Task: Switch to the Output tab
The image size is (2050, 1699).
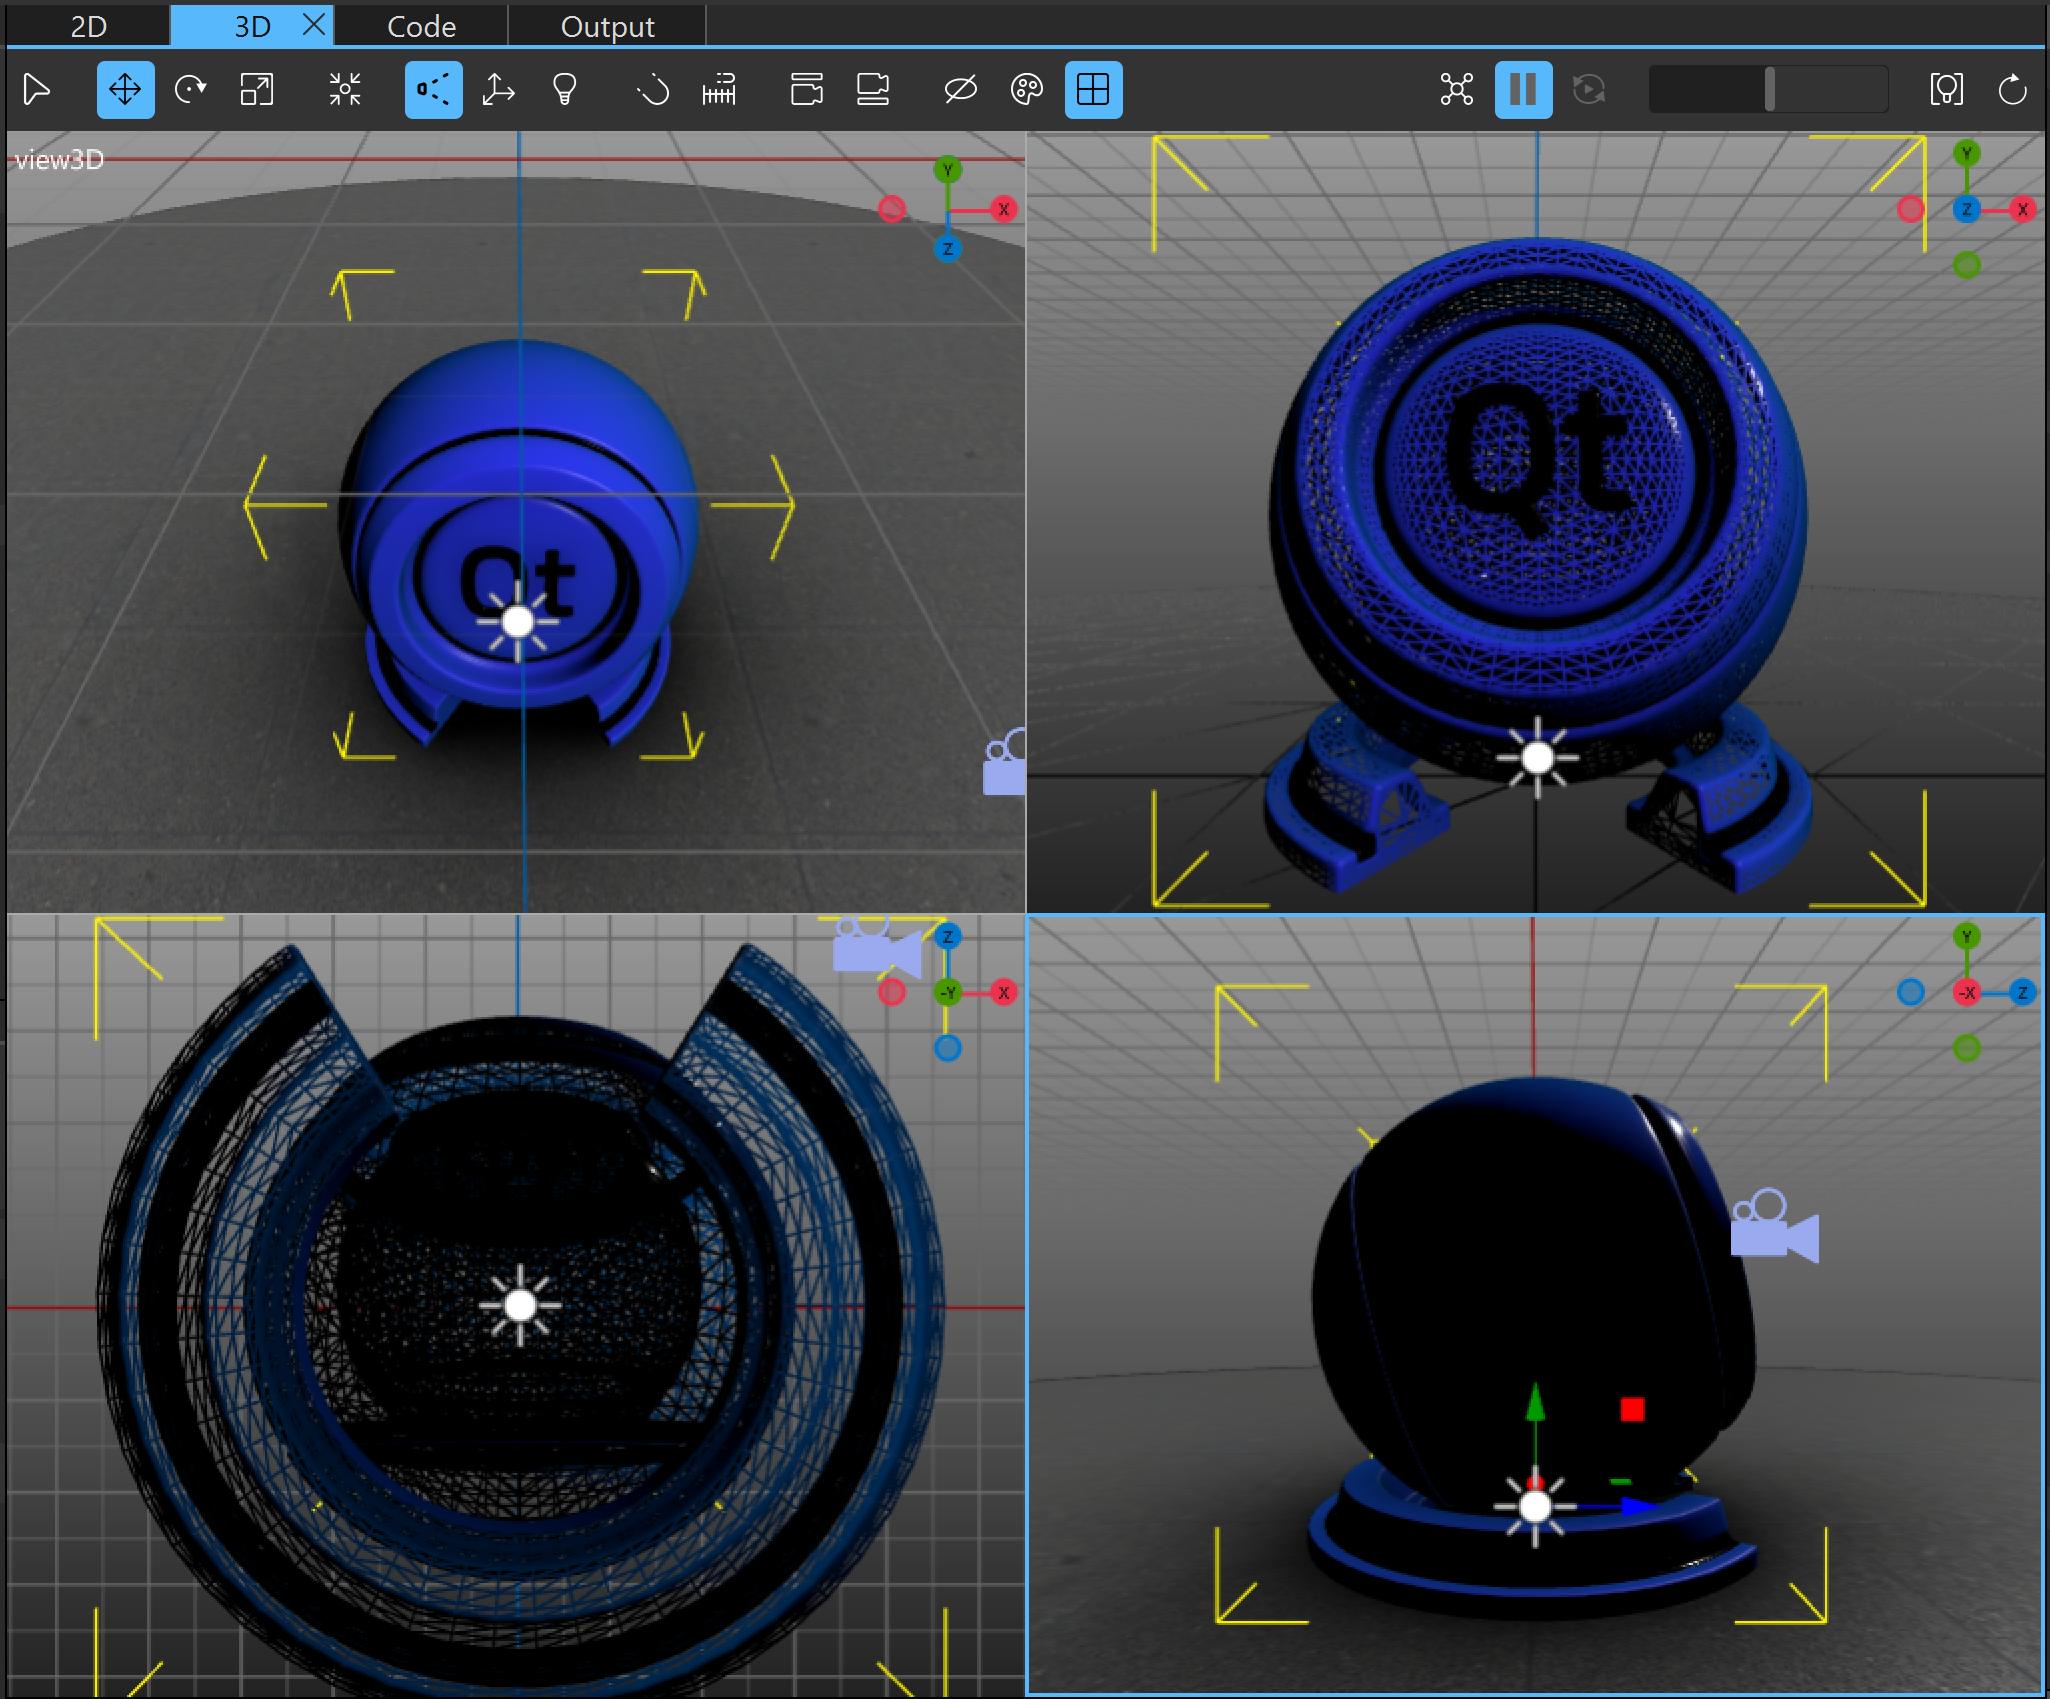Action: click(x=608, y=25)
